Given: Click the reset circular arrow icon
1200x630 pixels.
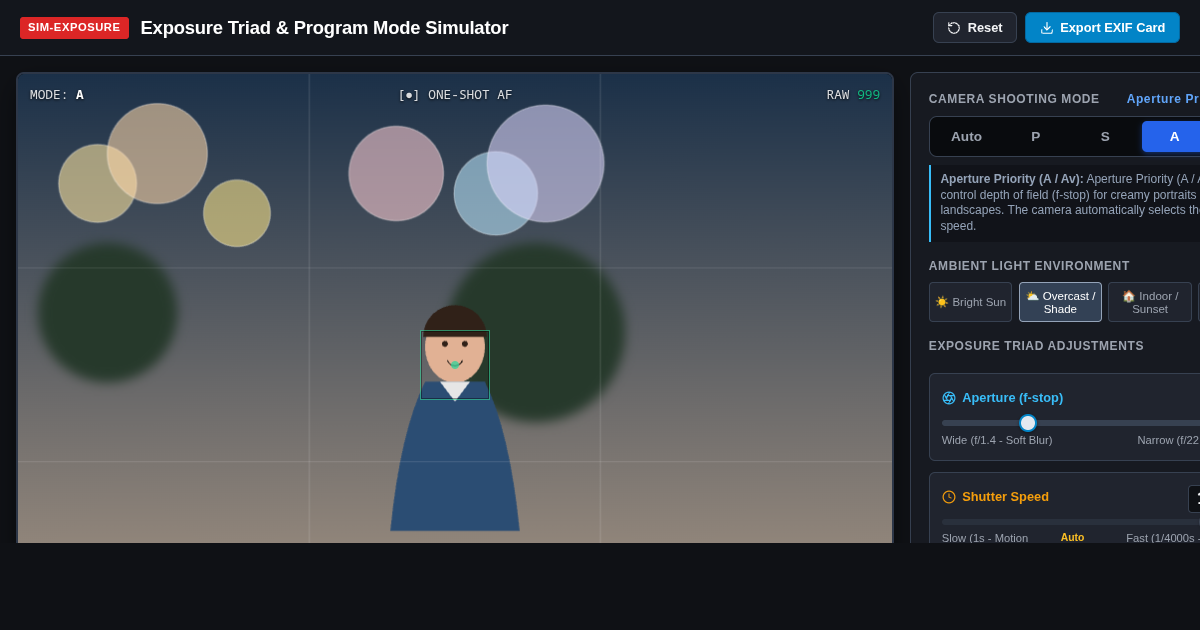Looking at the screenshot, I should [954, 28].
